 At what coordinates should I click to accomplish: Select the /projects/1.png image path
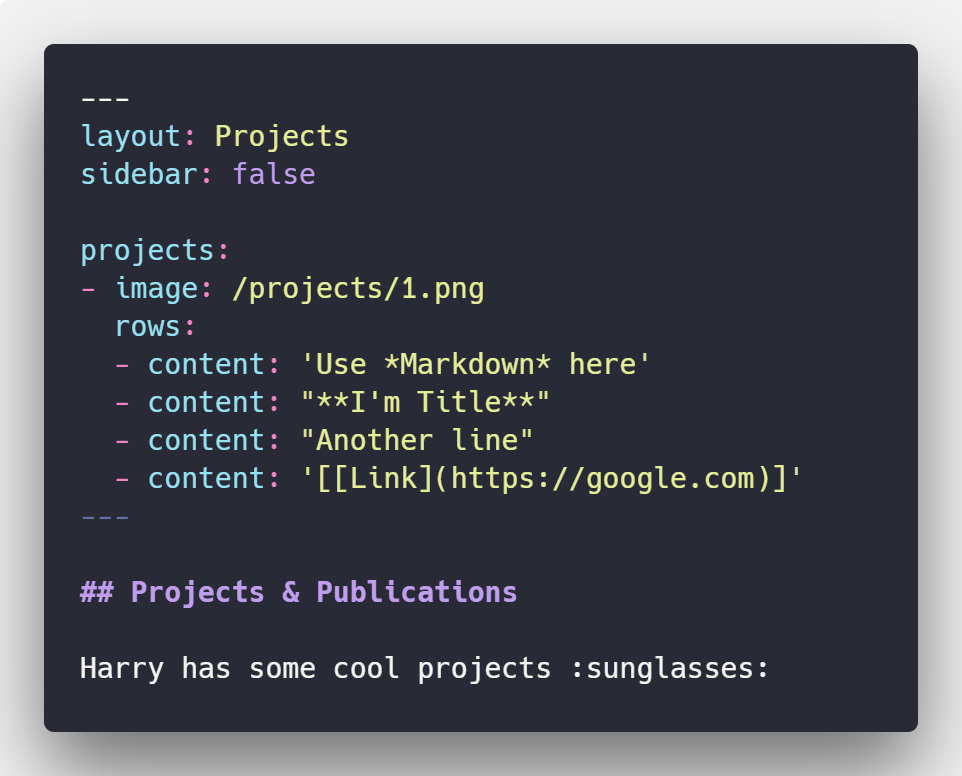click(358, 289)
